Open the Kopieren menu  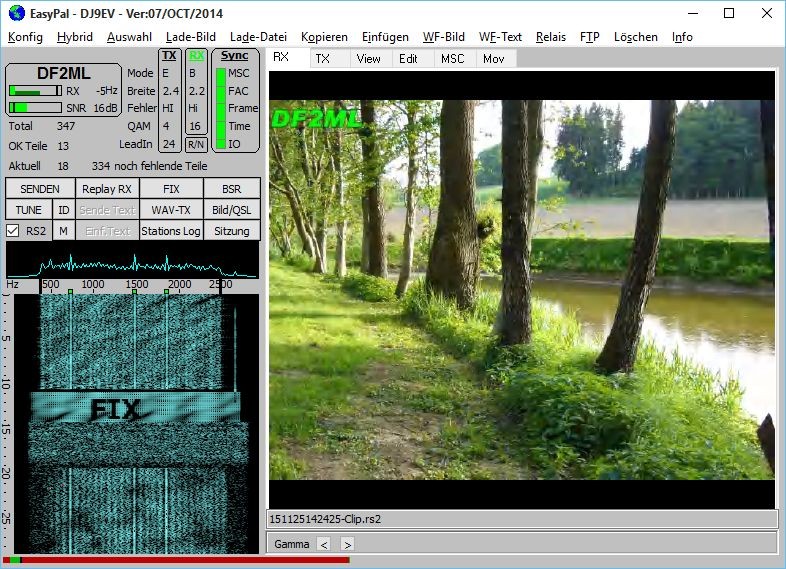(324, 37)
